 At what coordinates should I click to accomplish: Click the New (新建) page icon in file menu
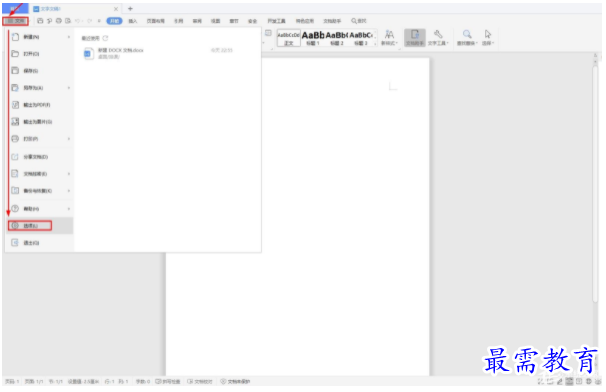15,37
